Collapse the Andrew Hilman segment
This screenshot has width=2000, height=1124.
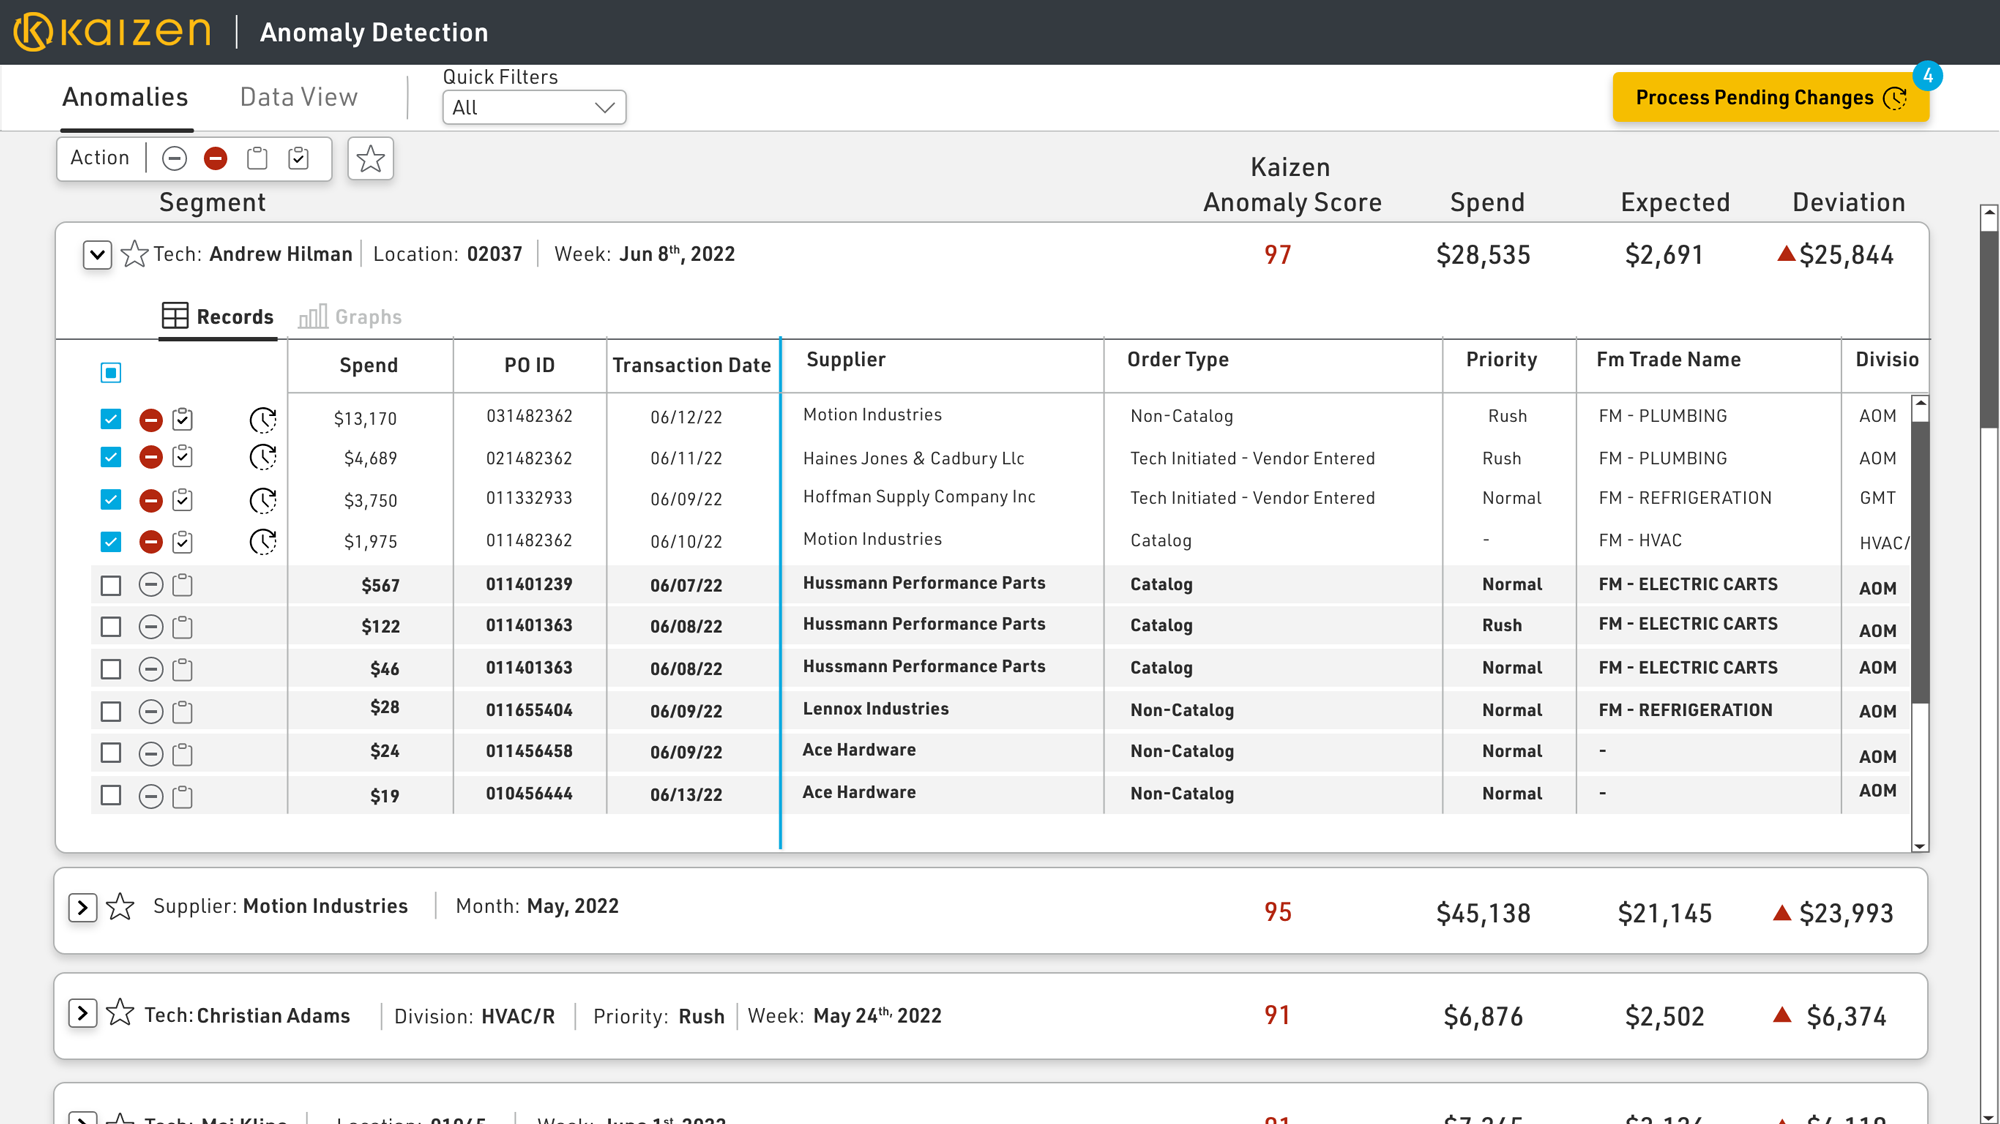97,255
